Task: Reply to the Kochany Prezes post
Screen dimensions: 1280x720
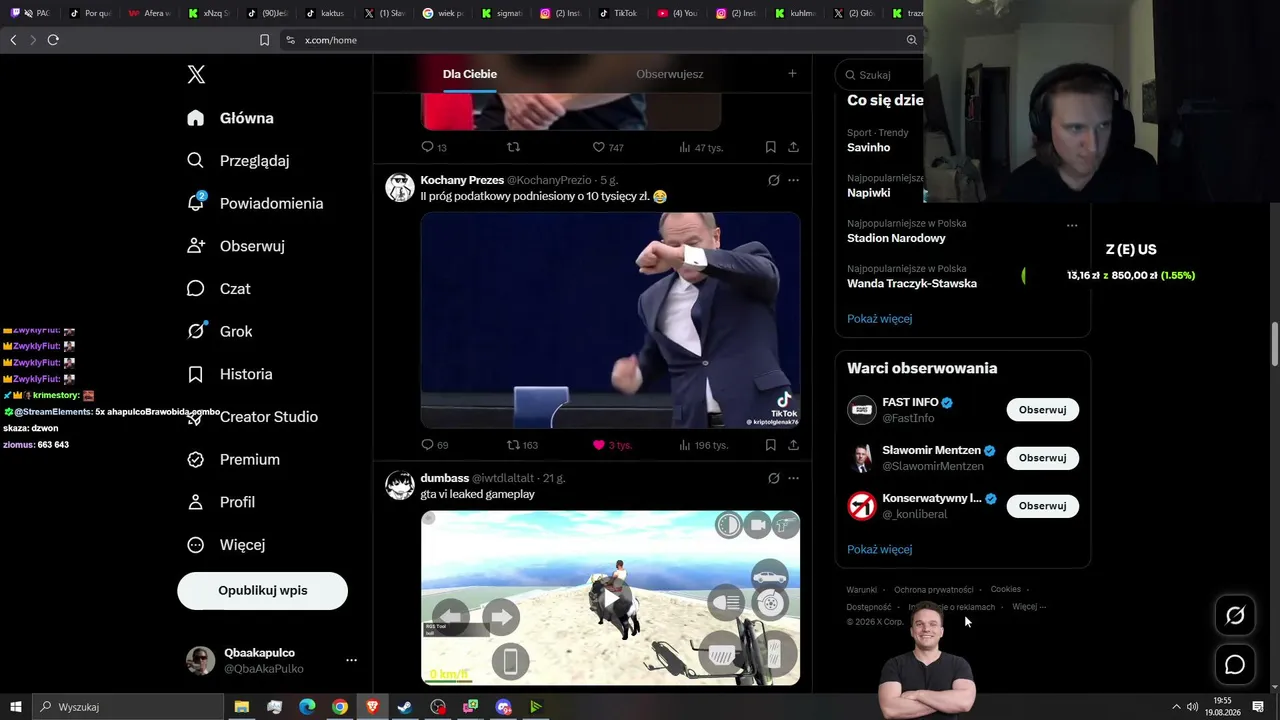Action: (435, 445)
